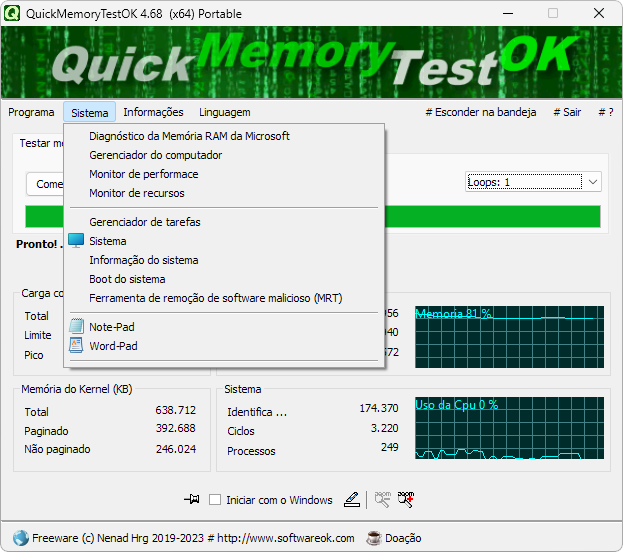Click the partially hidden Começar button
The height and width of the screenshot is (552, 623).
click(45, 184)
